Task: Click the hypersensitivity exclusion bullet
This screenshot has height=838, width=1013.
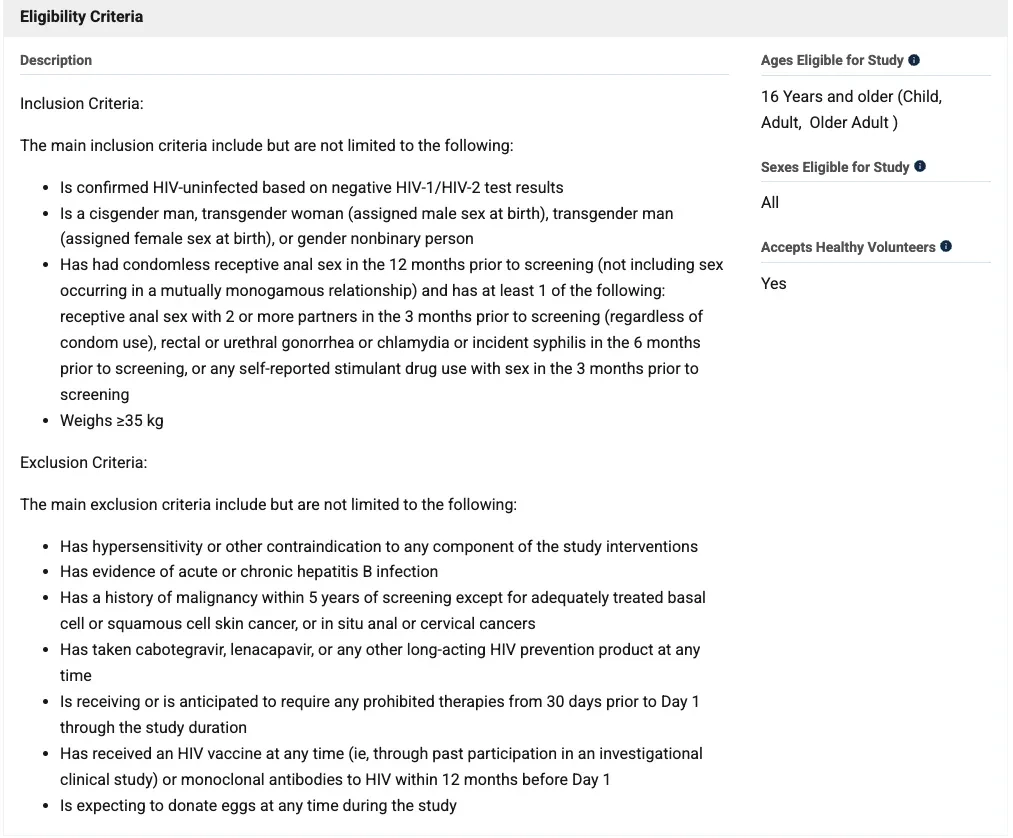Action: pyautogui.click(x=379, y=547)
